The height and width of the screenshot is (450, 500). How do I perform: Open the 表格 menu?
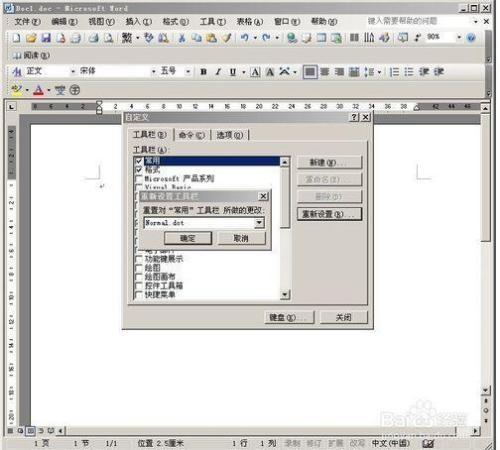[249, 22]
